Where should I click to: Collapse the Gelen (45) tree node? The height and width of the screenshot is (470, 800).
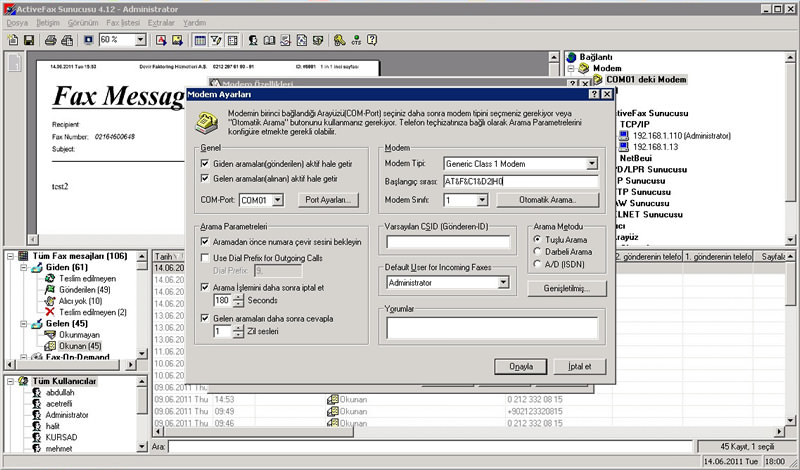pos(23,324)
